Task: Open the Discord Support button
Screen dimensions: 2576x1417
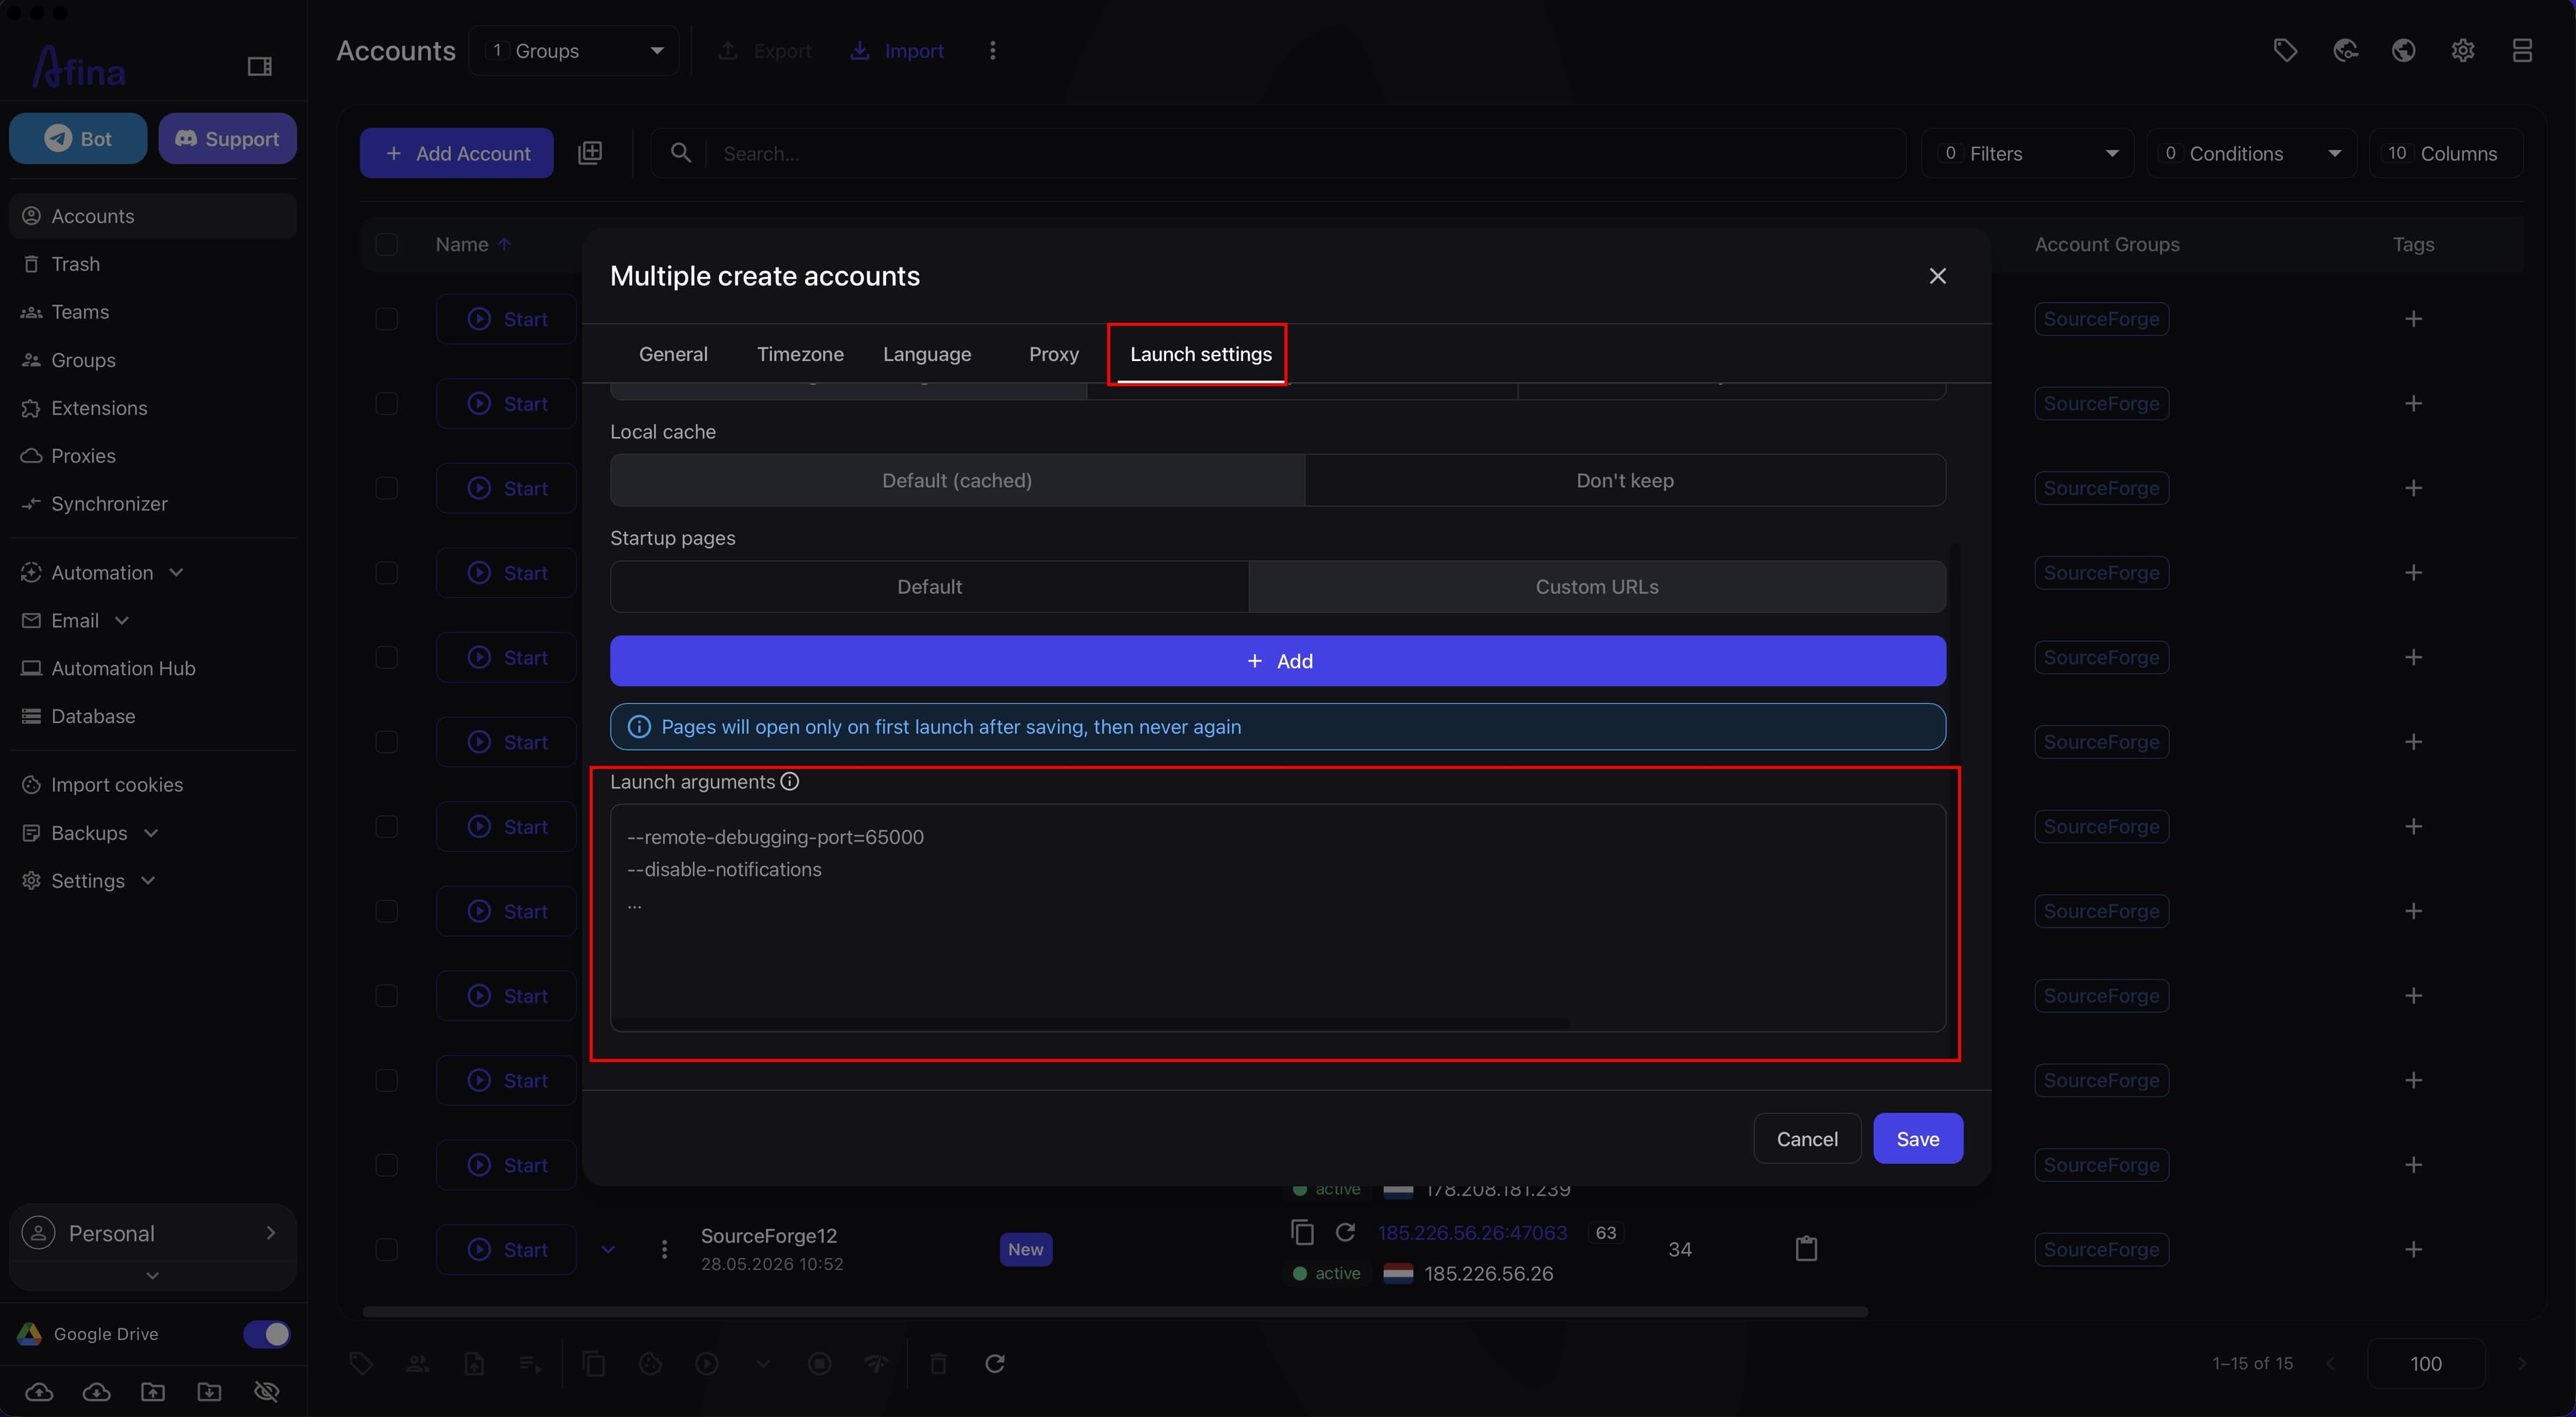Action: (x=227, y=139)
